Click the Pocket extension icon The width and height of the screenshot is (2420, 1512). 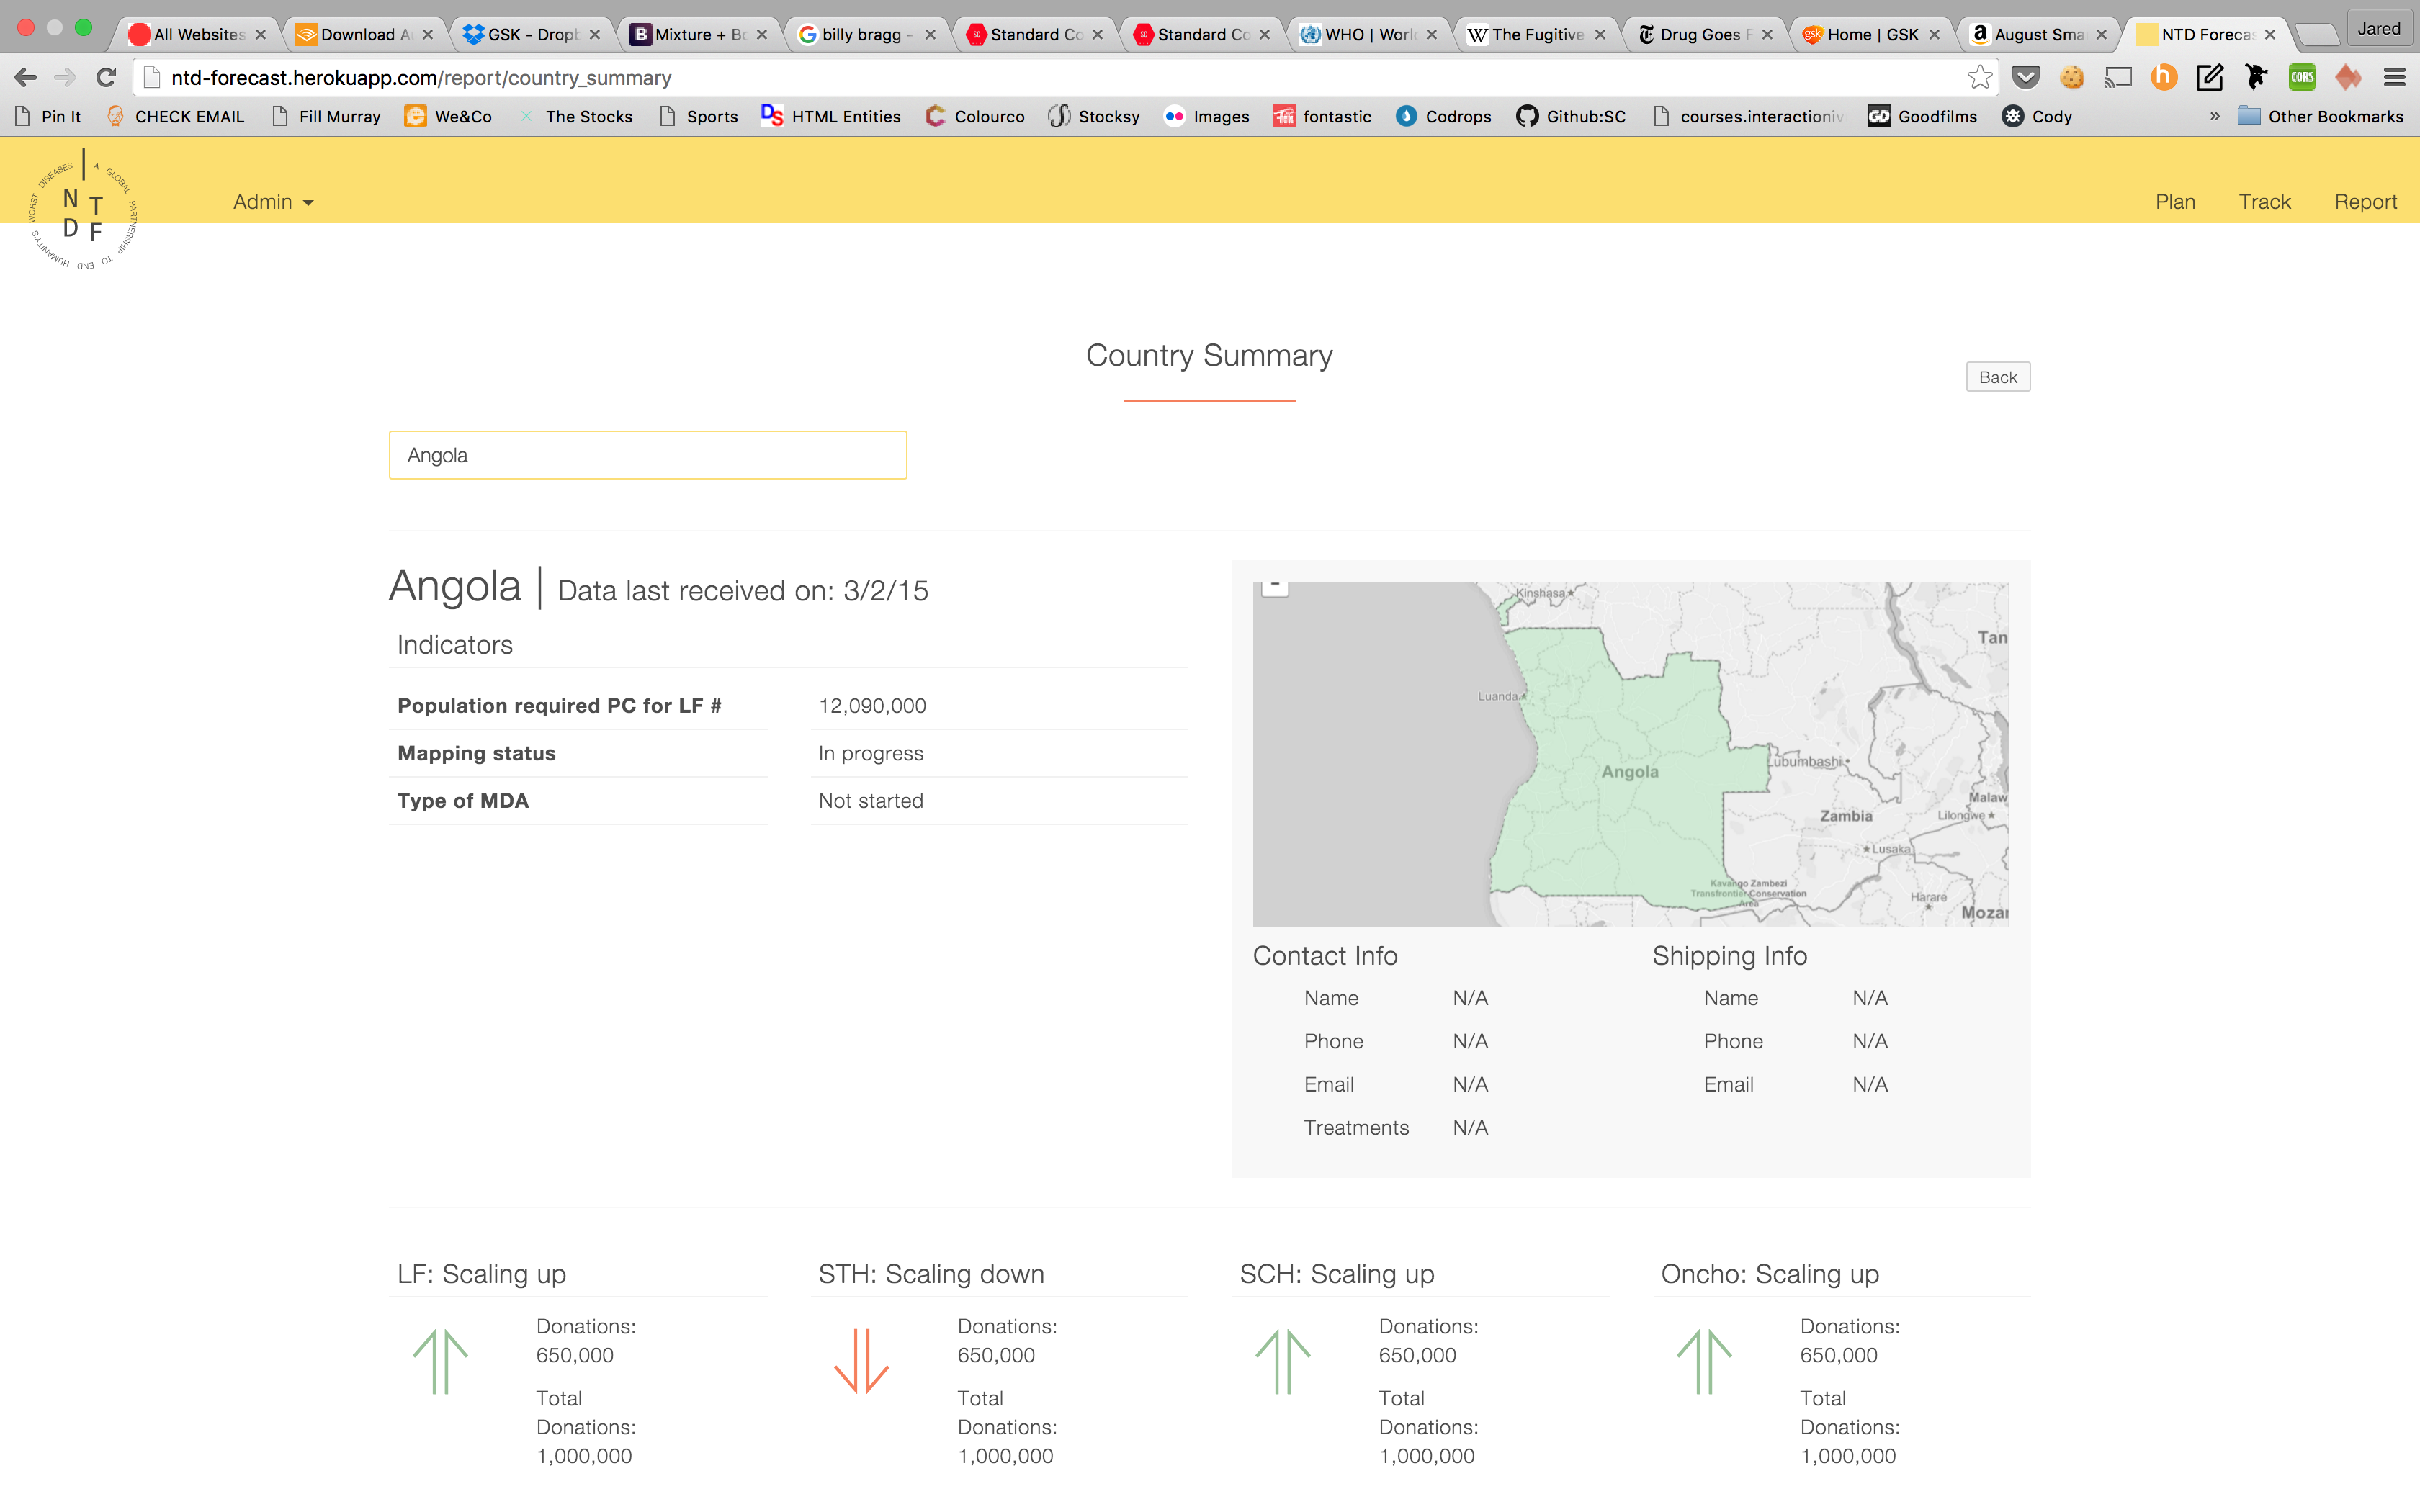[2026, 77]
